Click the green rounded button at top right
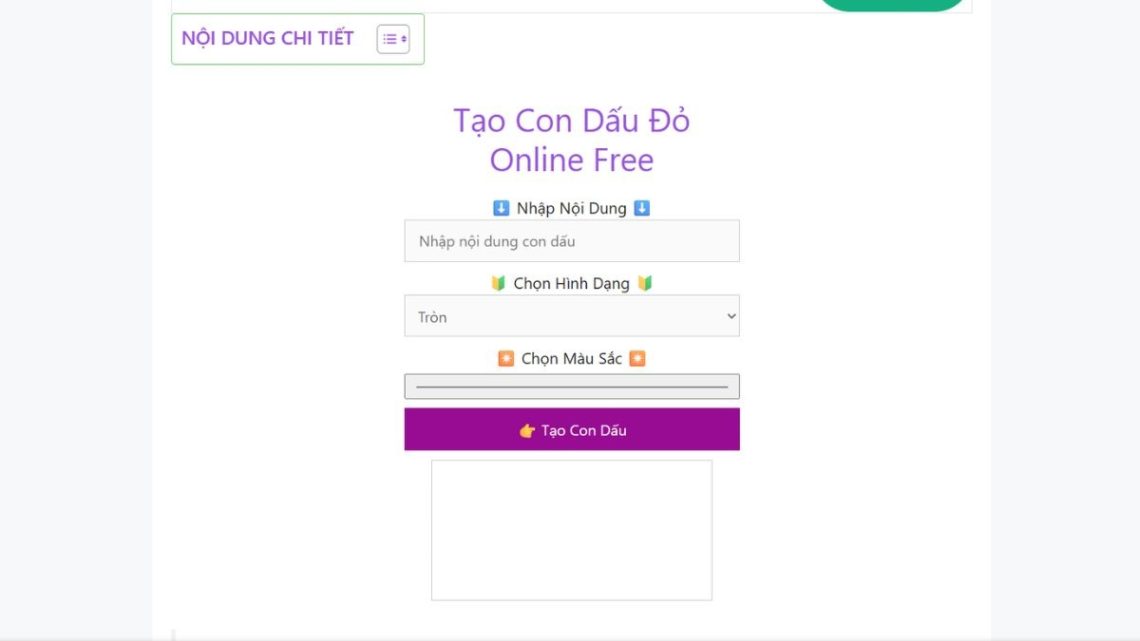The height and width of the screenshot is (641, 1140). (x=891, y=5)
